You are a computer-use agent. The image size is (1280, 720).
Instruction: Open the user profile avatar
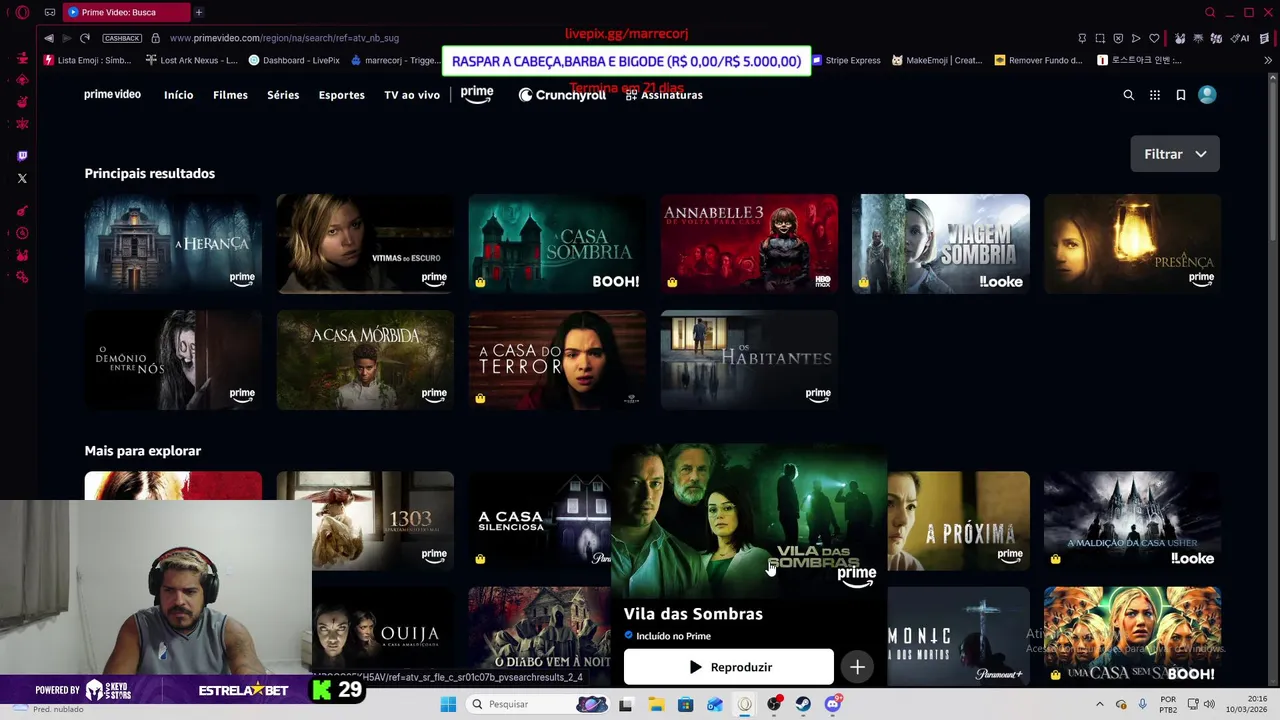[x=1207, y=94]
